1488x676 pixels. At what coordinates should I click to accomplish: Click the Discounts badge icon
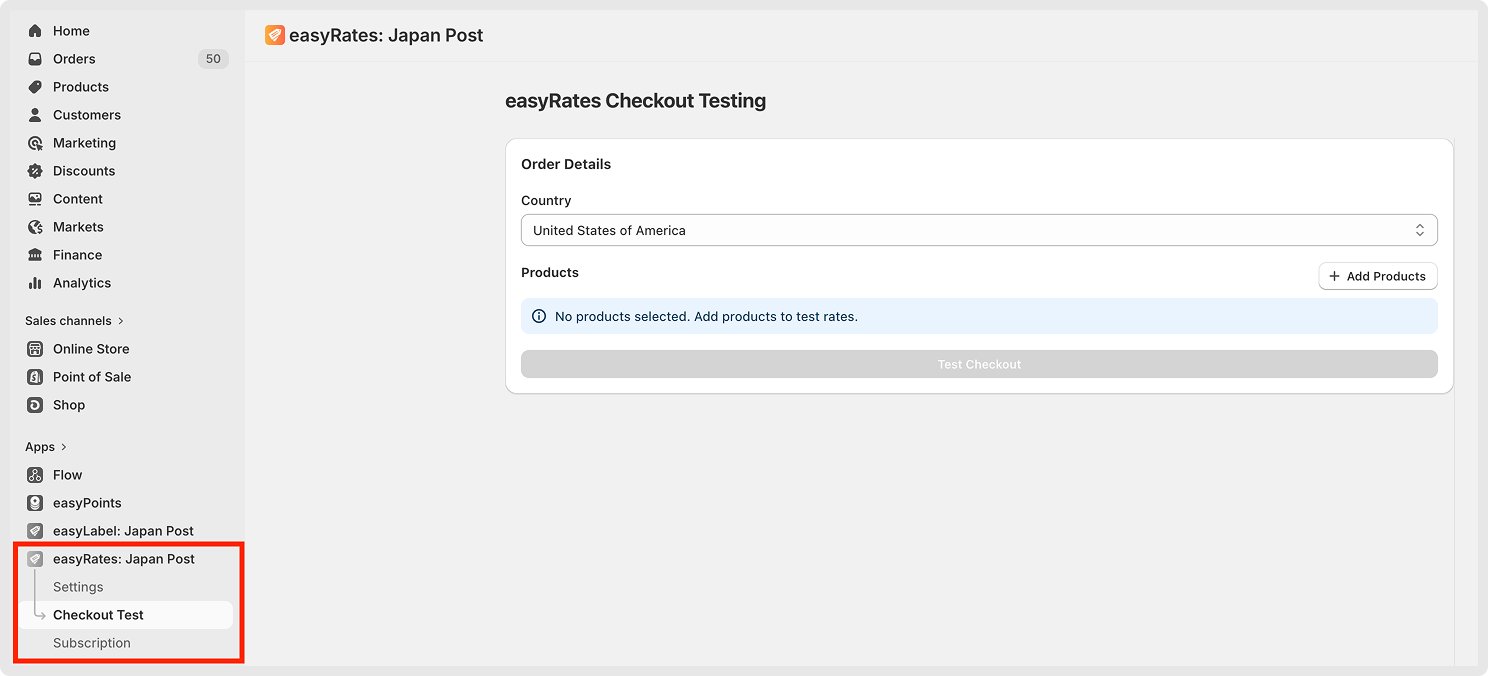click(x=35, y=171)
